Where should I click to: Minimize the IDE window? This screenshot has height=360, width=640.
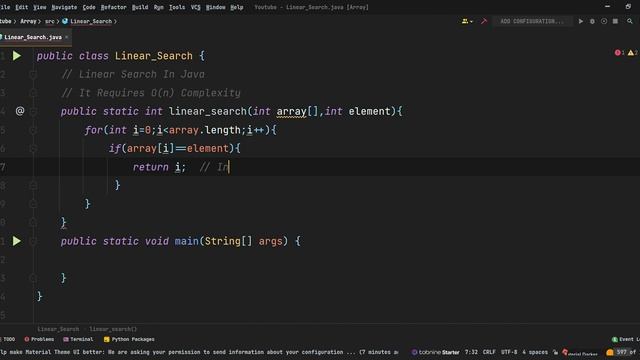point(607,7)
